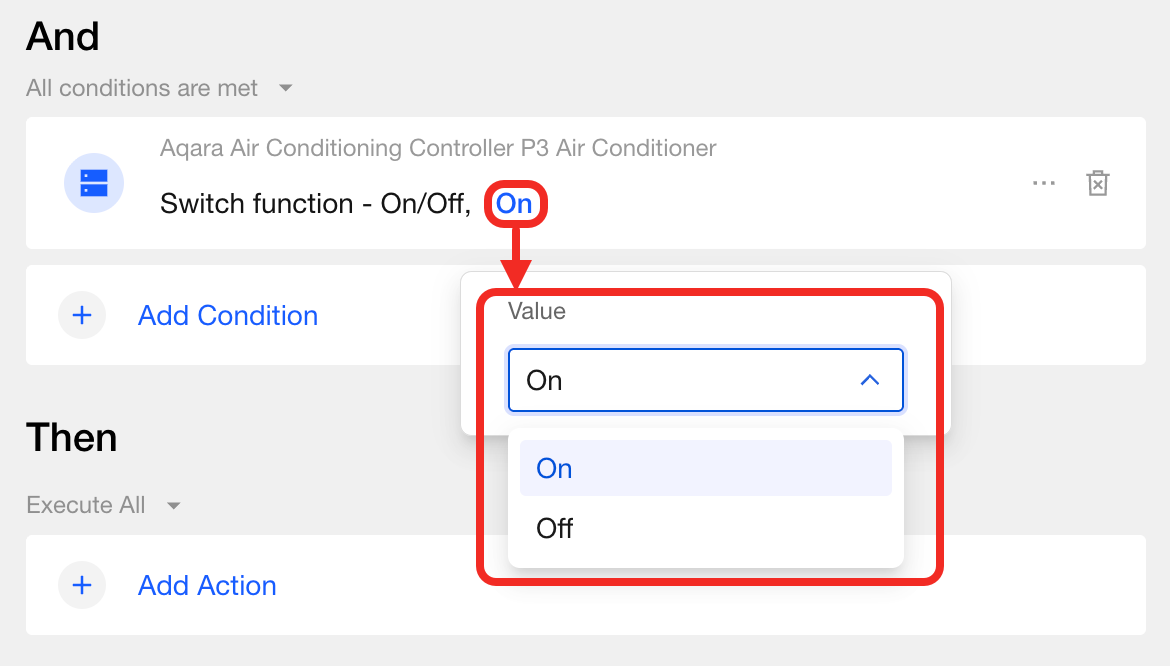Choose the "Off" option in the dropdown list
This screenshot has width=1170, height=666.
tap(705, 528)
